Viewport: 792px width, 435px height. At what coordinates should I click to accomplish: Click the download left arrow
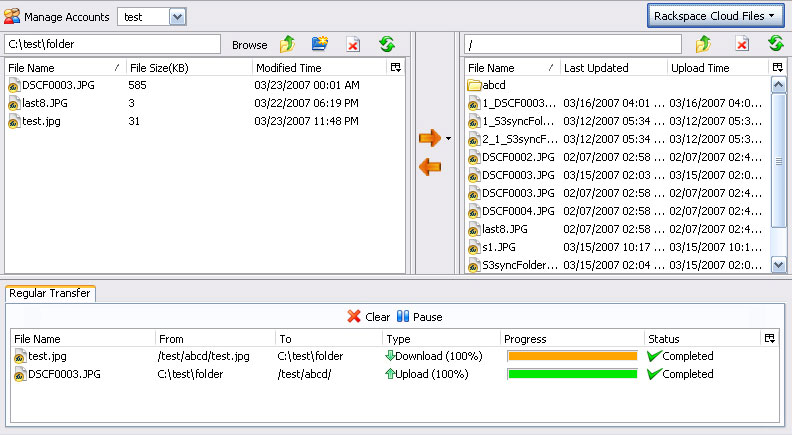tap(430, 167)
